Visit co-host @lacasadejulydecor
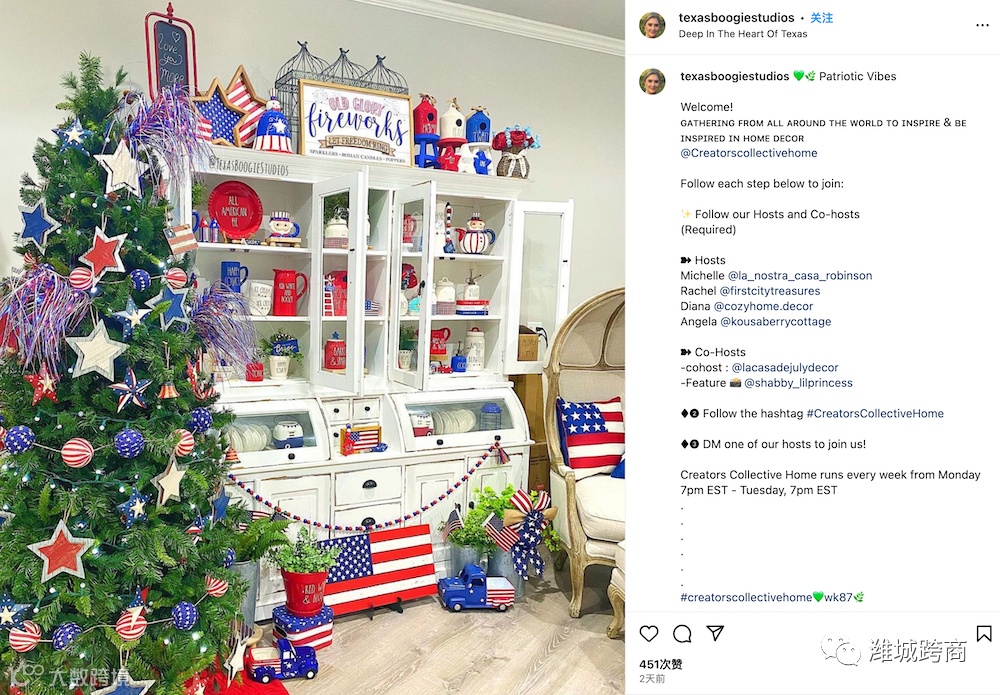Viewport: 1000px width, 695px height. tap(785, 367)
